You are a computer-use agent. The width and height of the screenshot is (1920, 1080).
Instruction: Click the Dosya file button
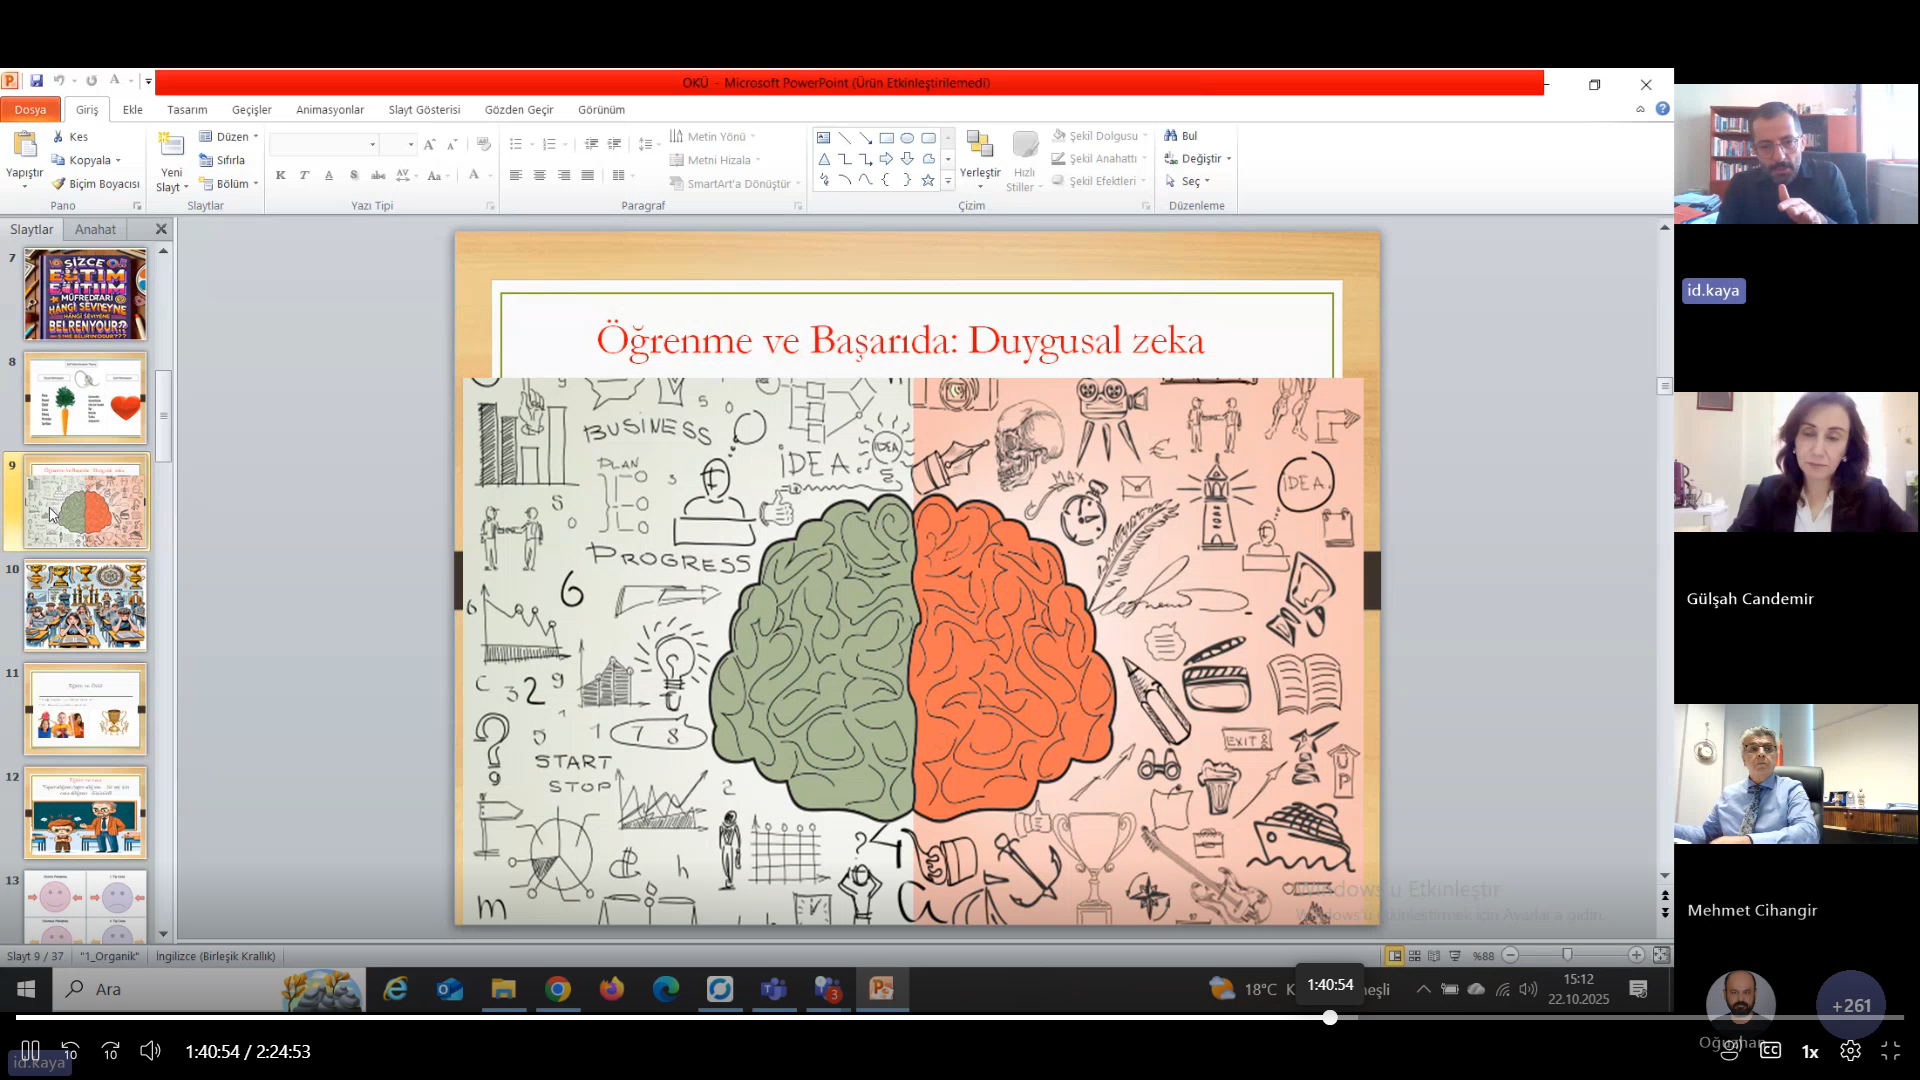coord(30,110)
